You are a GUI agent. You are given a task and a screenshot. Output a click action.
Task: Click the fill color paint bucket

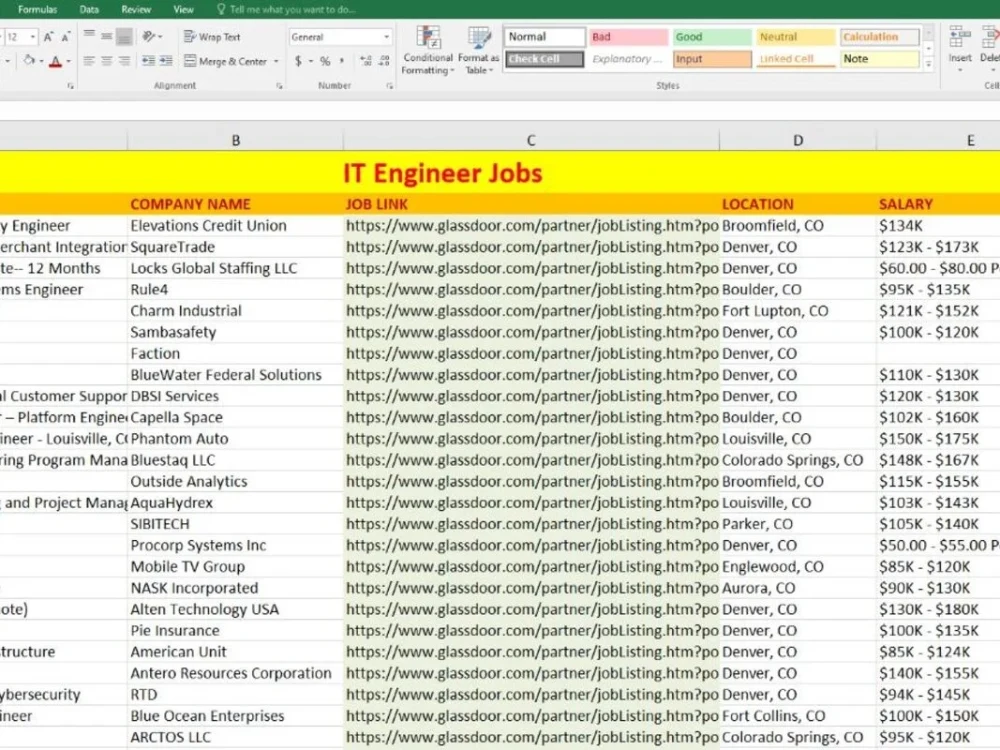point(29,61)
